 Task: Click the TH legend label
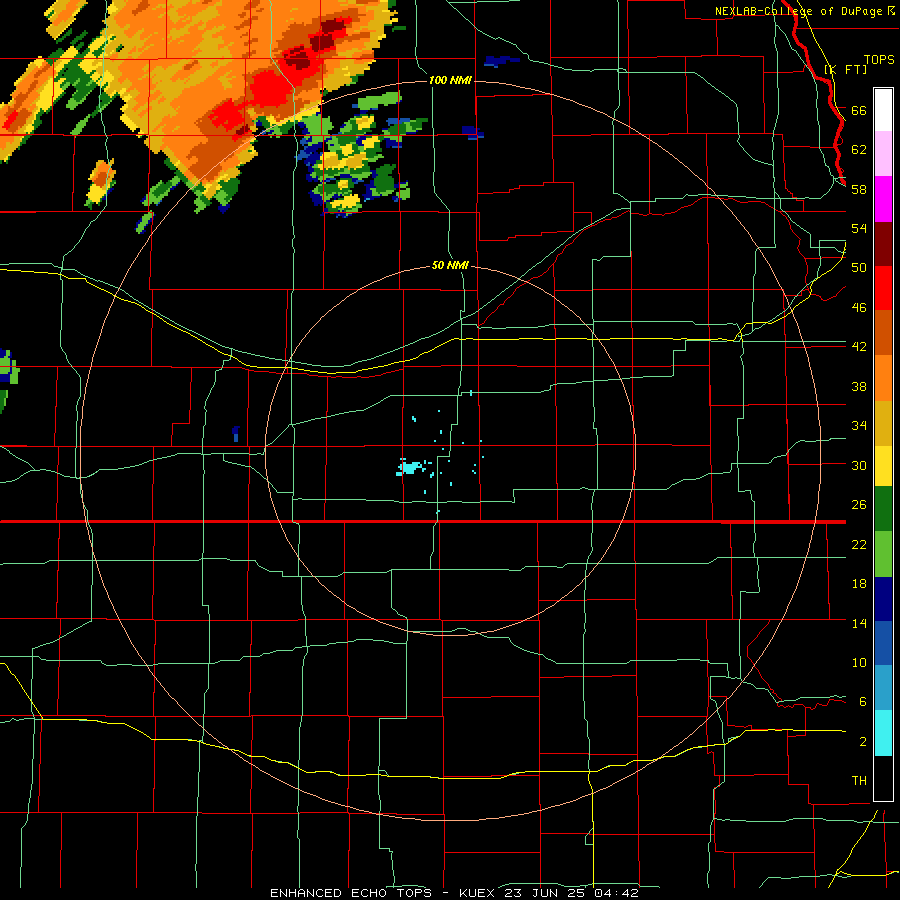pos(859,781)
